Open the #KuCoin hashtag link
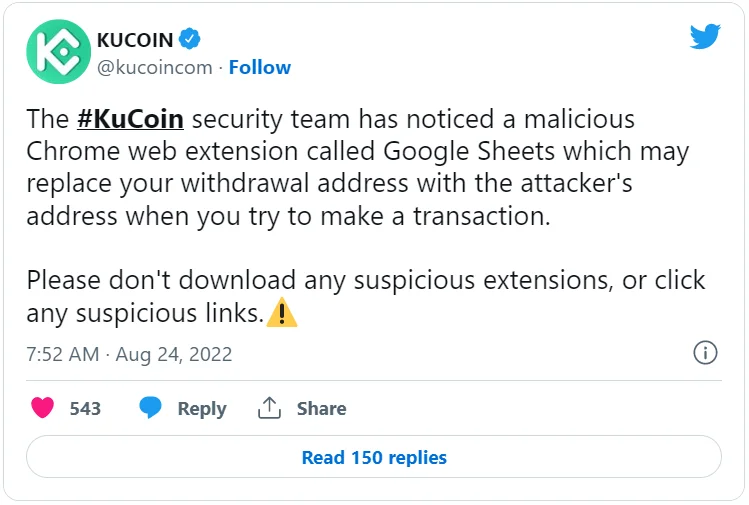Screen dimensions: 749x505 pos(129,120)
